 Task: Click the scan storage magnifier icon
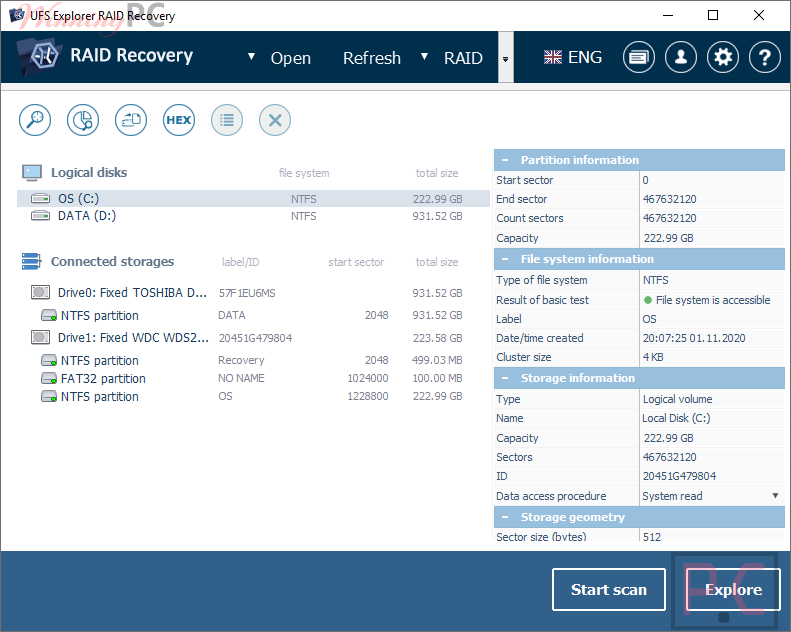[35, 120]
